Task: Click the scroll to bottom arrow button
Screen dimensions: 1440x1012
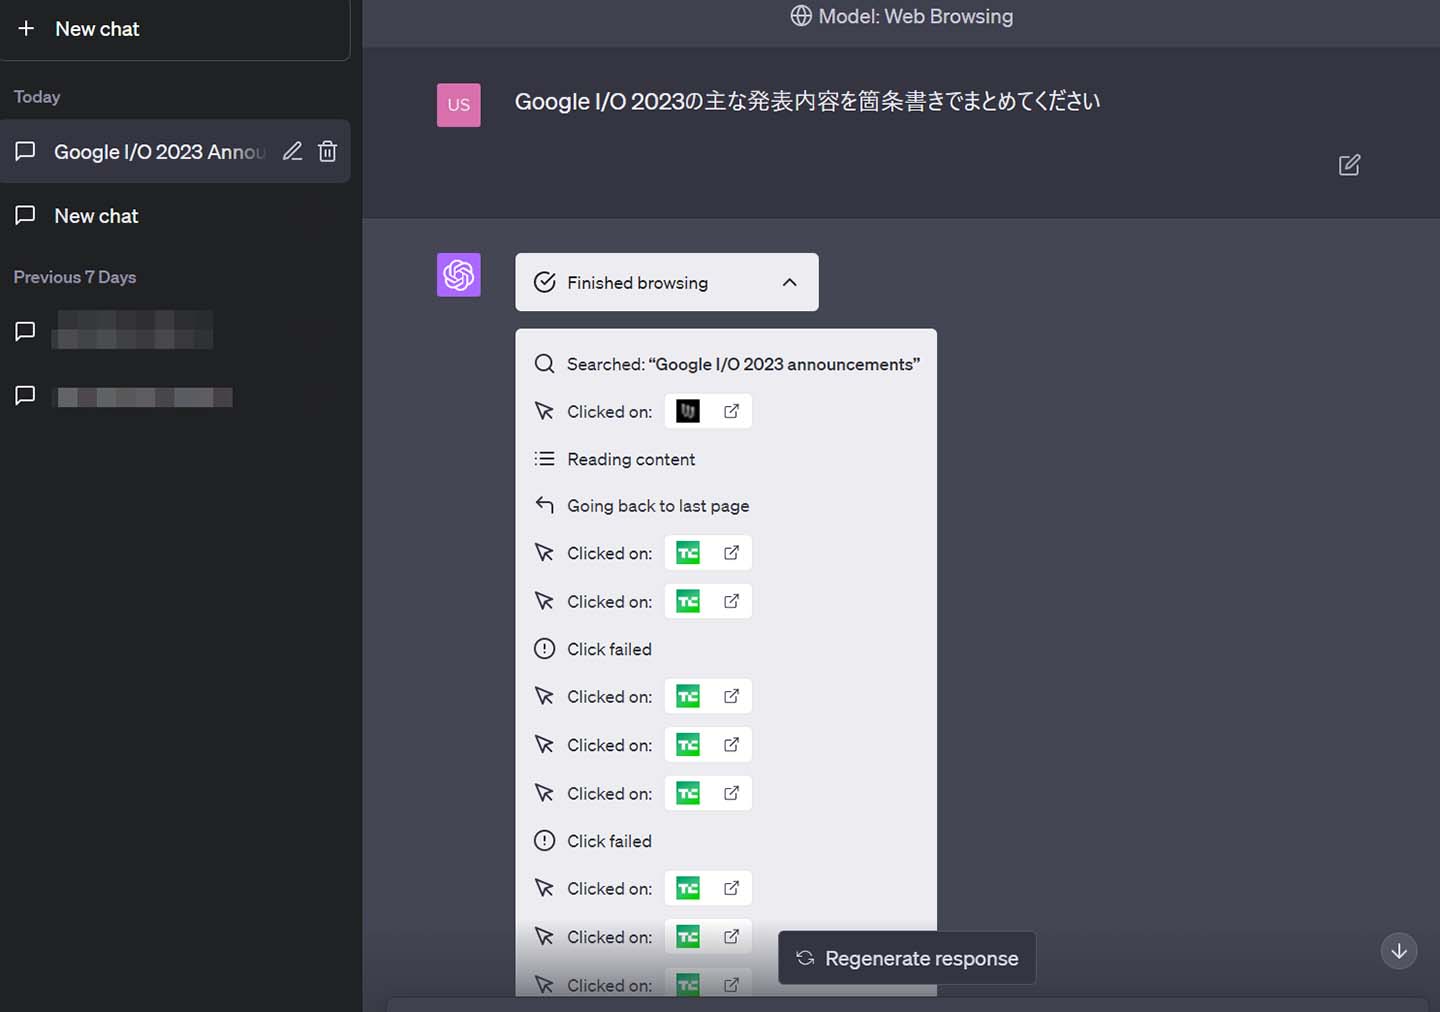Action: pos(1399,951)
